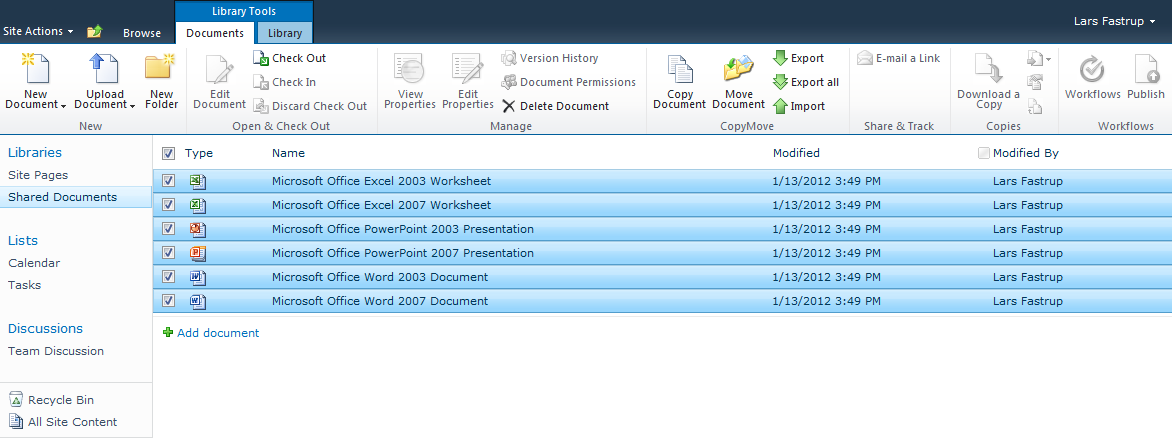Open the Calendar list link
Image resolution: width=1172 pixels, height=445 pixels.
(x=34, y=263)
